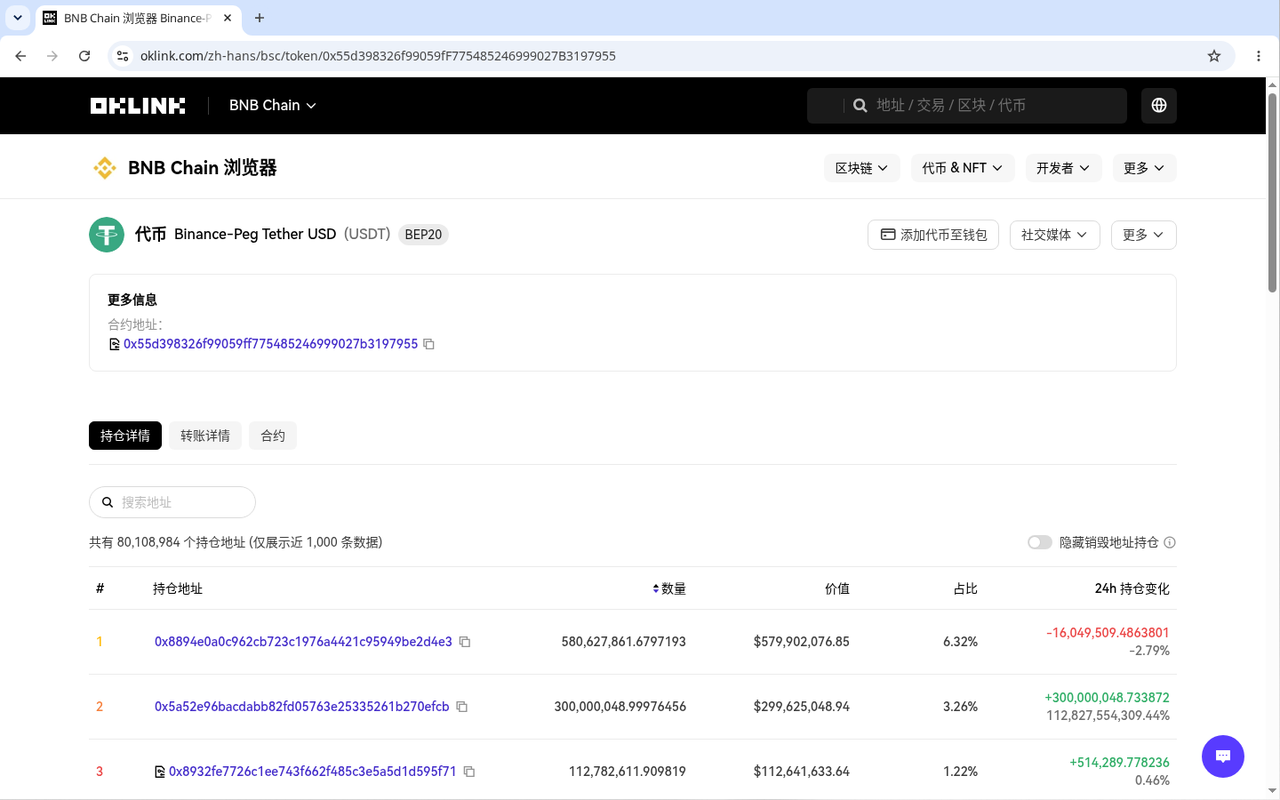The width and height of the screenshot is (1280, 800).
Task: Bookmark this page with the star icon
Action: coord(1214,56)
